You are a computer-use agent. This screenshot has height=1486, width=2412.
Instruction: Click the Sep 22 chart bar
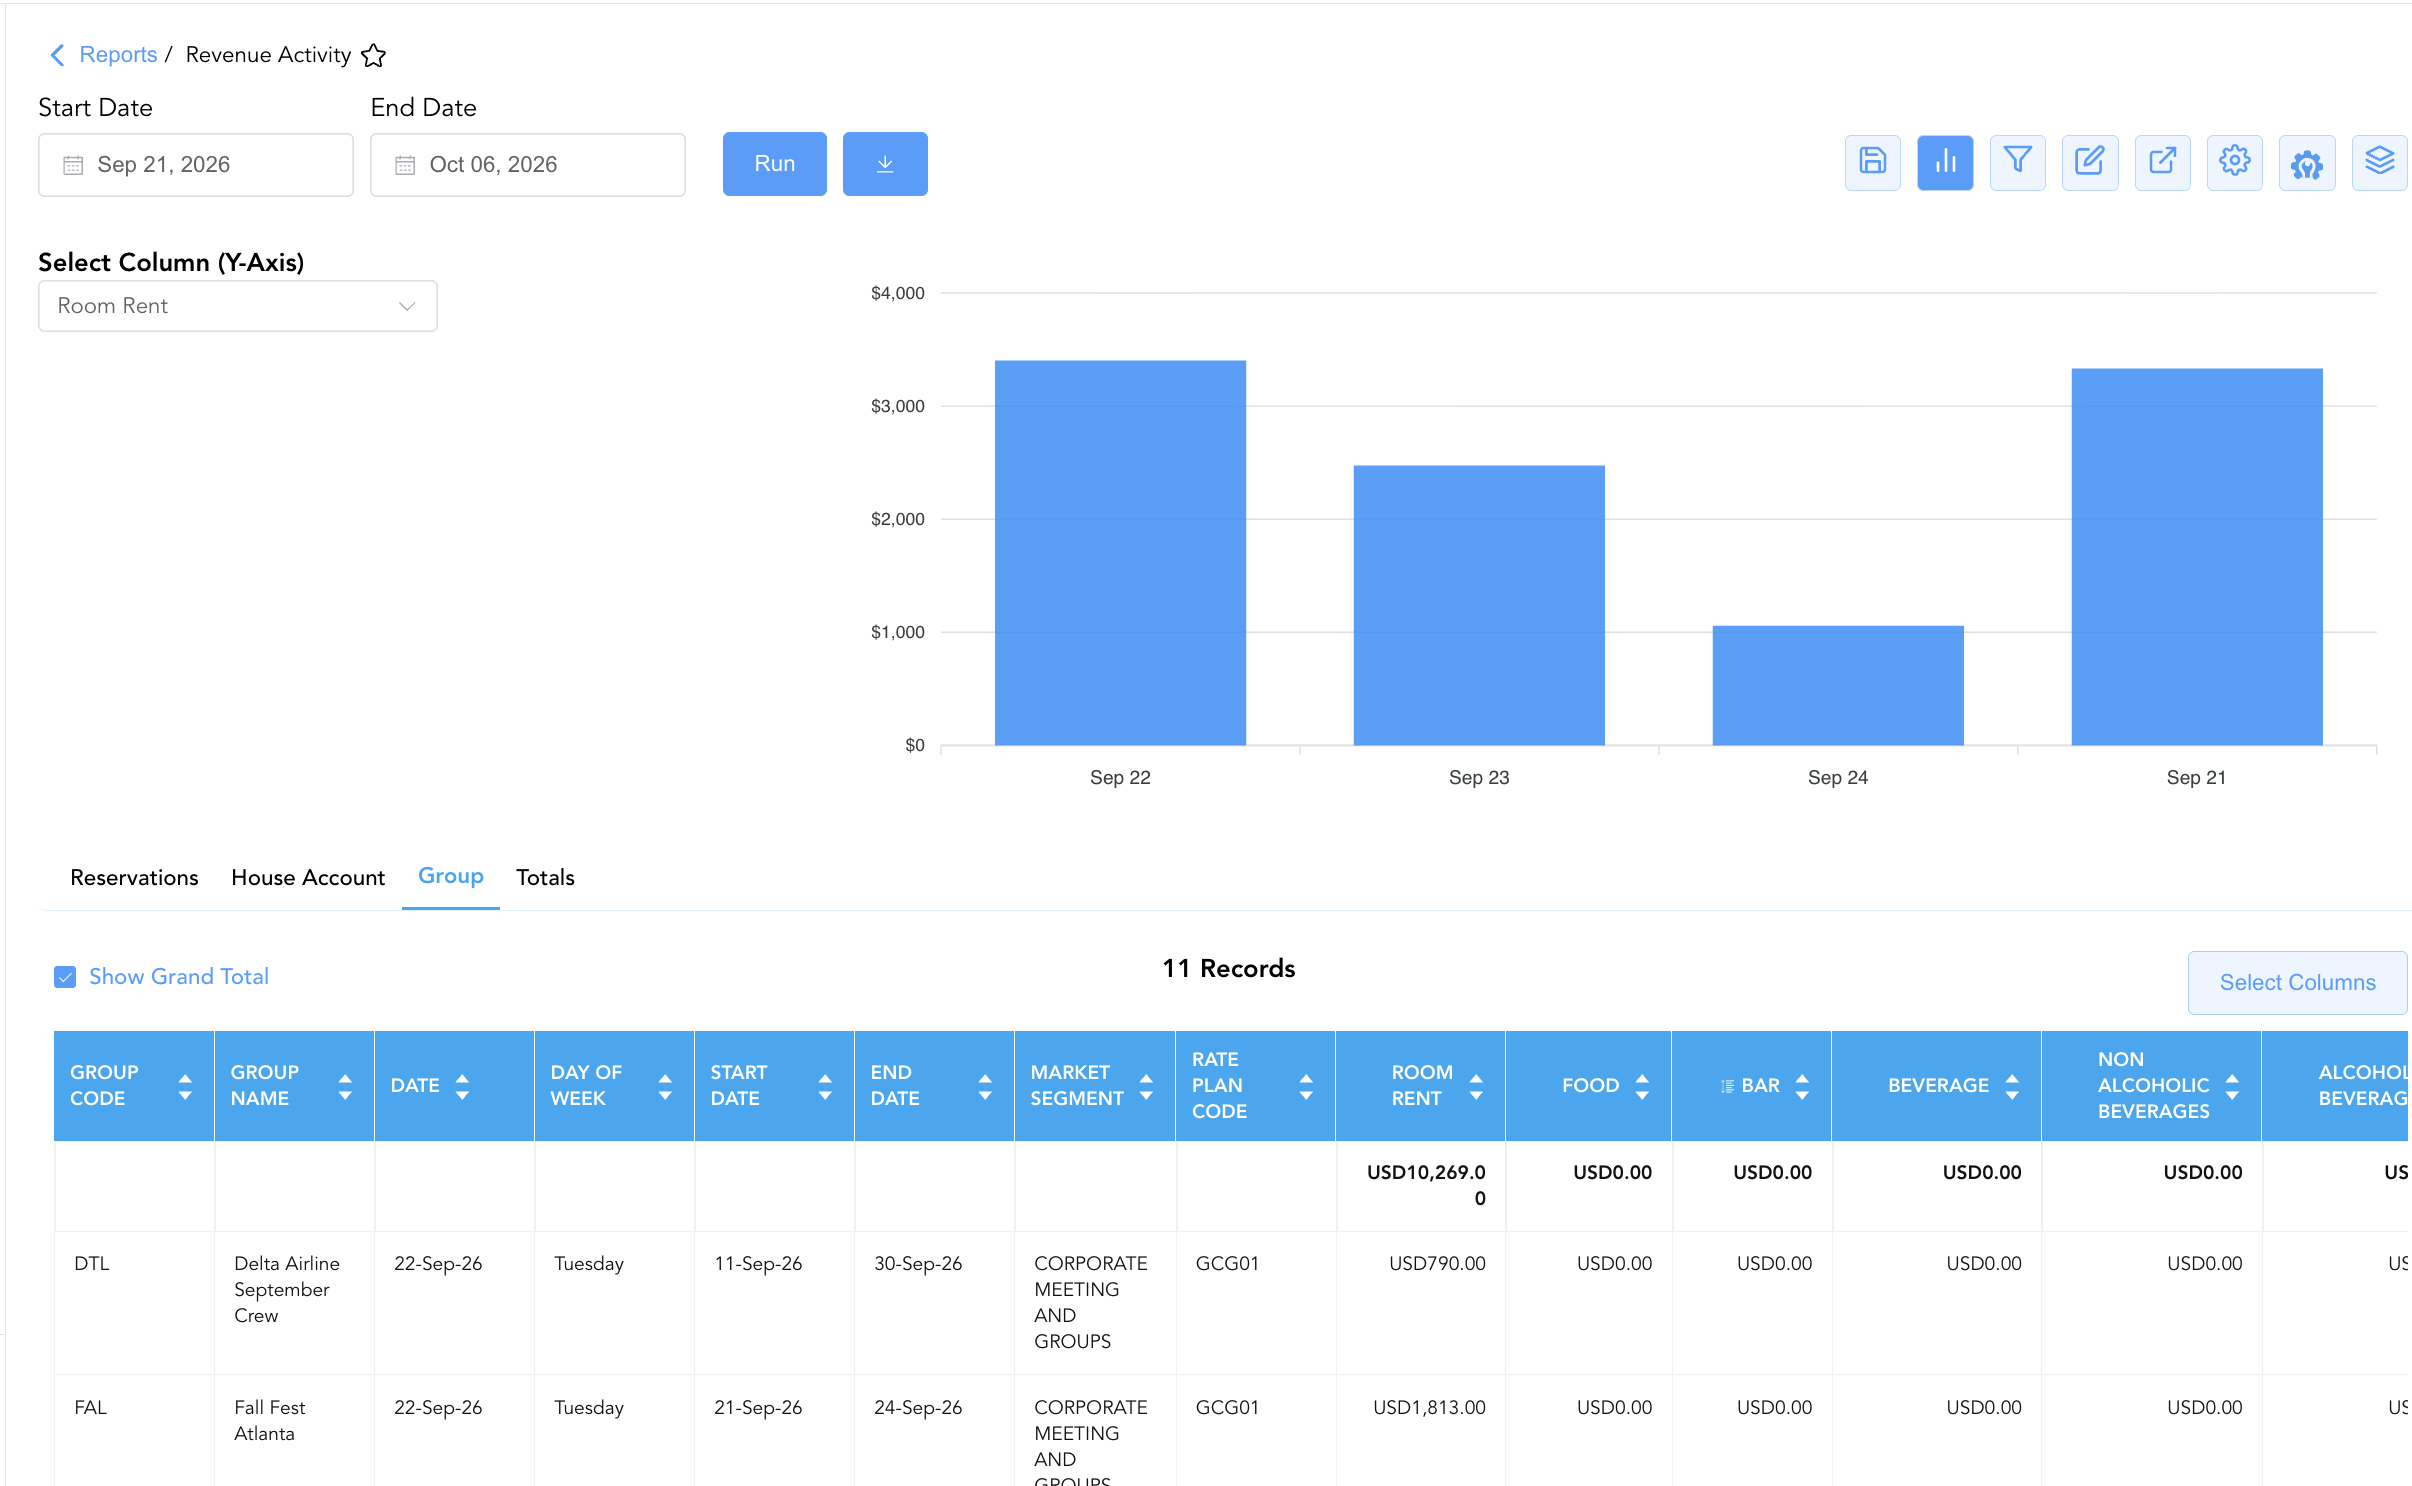pos(1120,553)
